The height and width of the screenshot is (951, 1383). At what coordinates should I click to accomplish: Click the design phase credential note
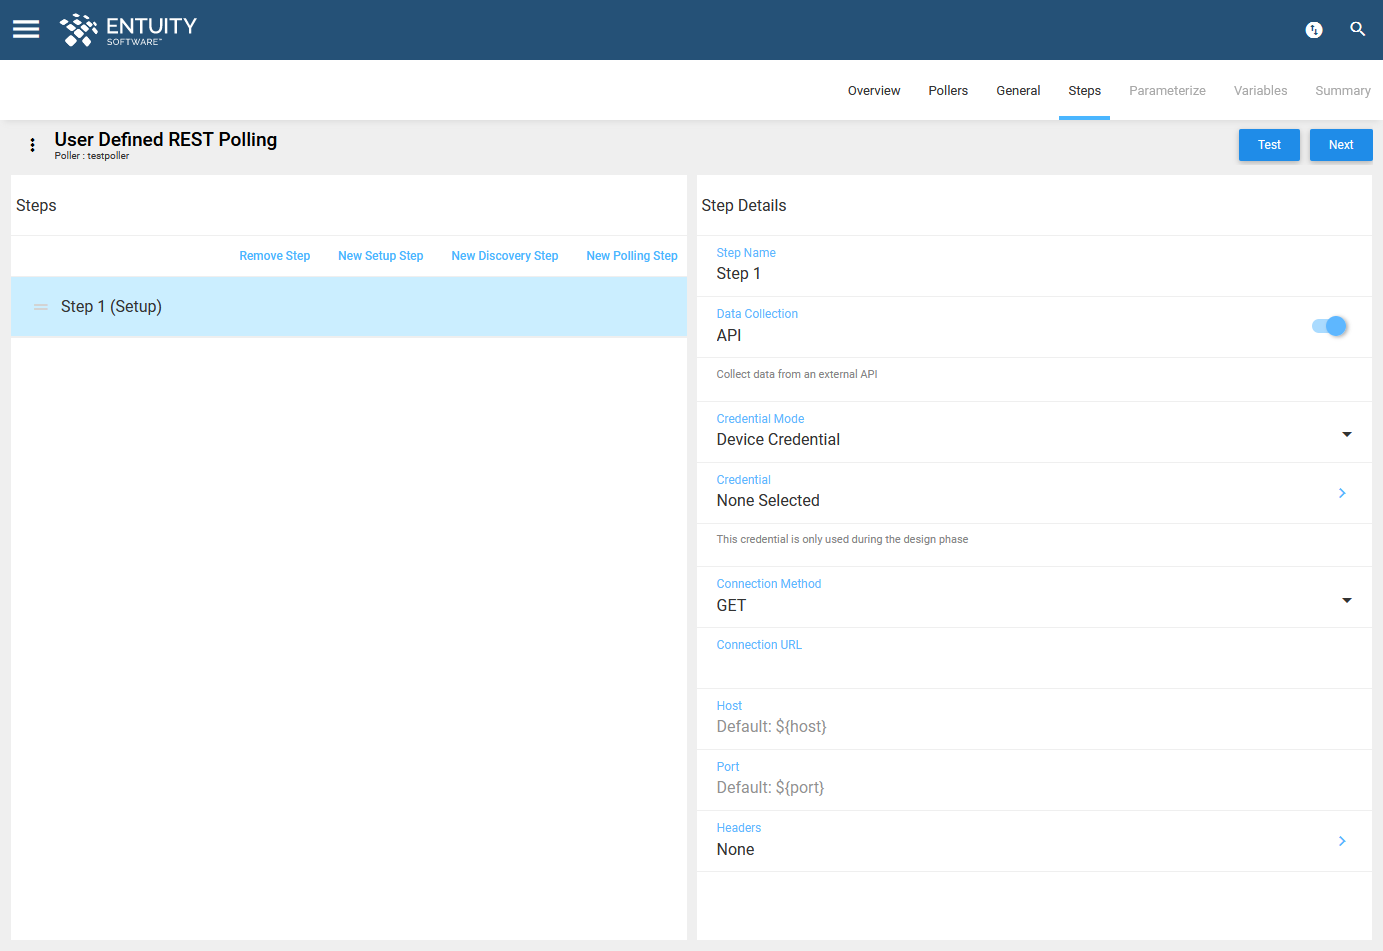click(x=842, y=539)
